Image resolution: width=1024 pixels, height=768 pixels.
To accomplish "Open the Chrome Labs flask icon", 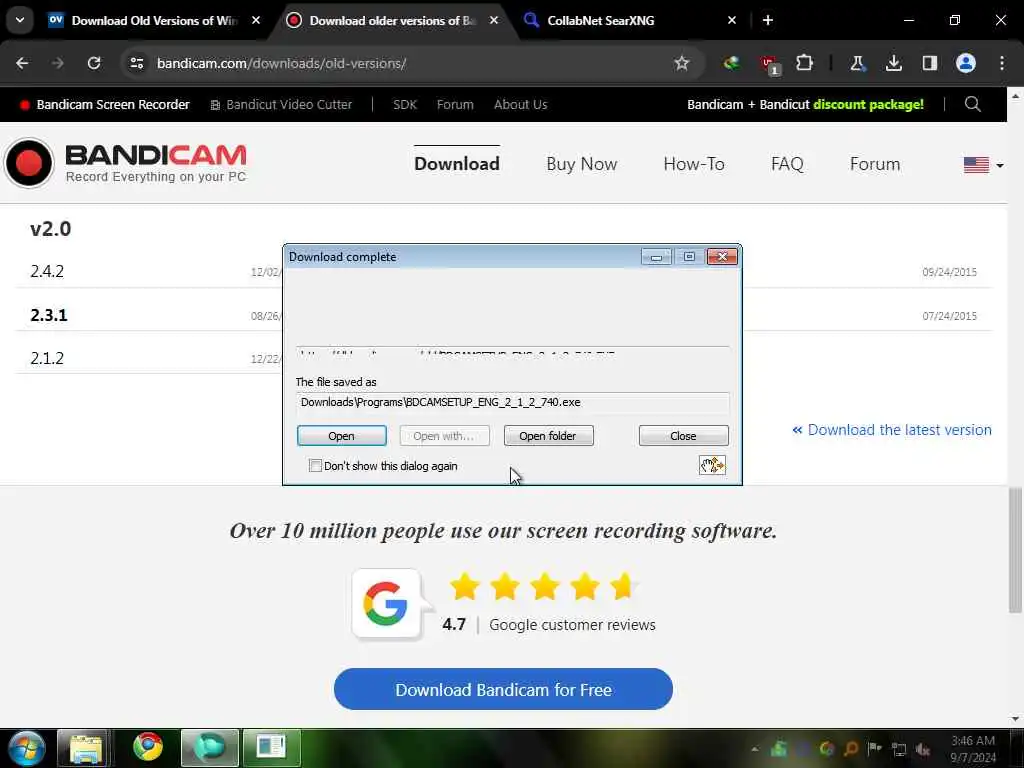I will click(x=857, y=63).
